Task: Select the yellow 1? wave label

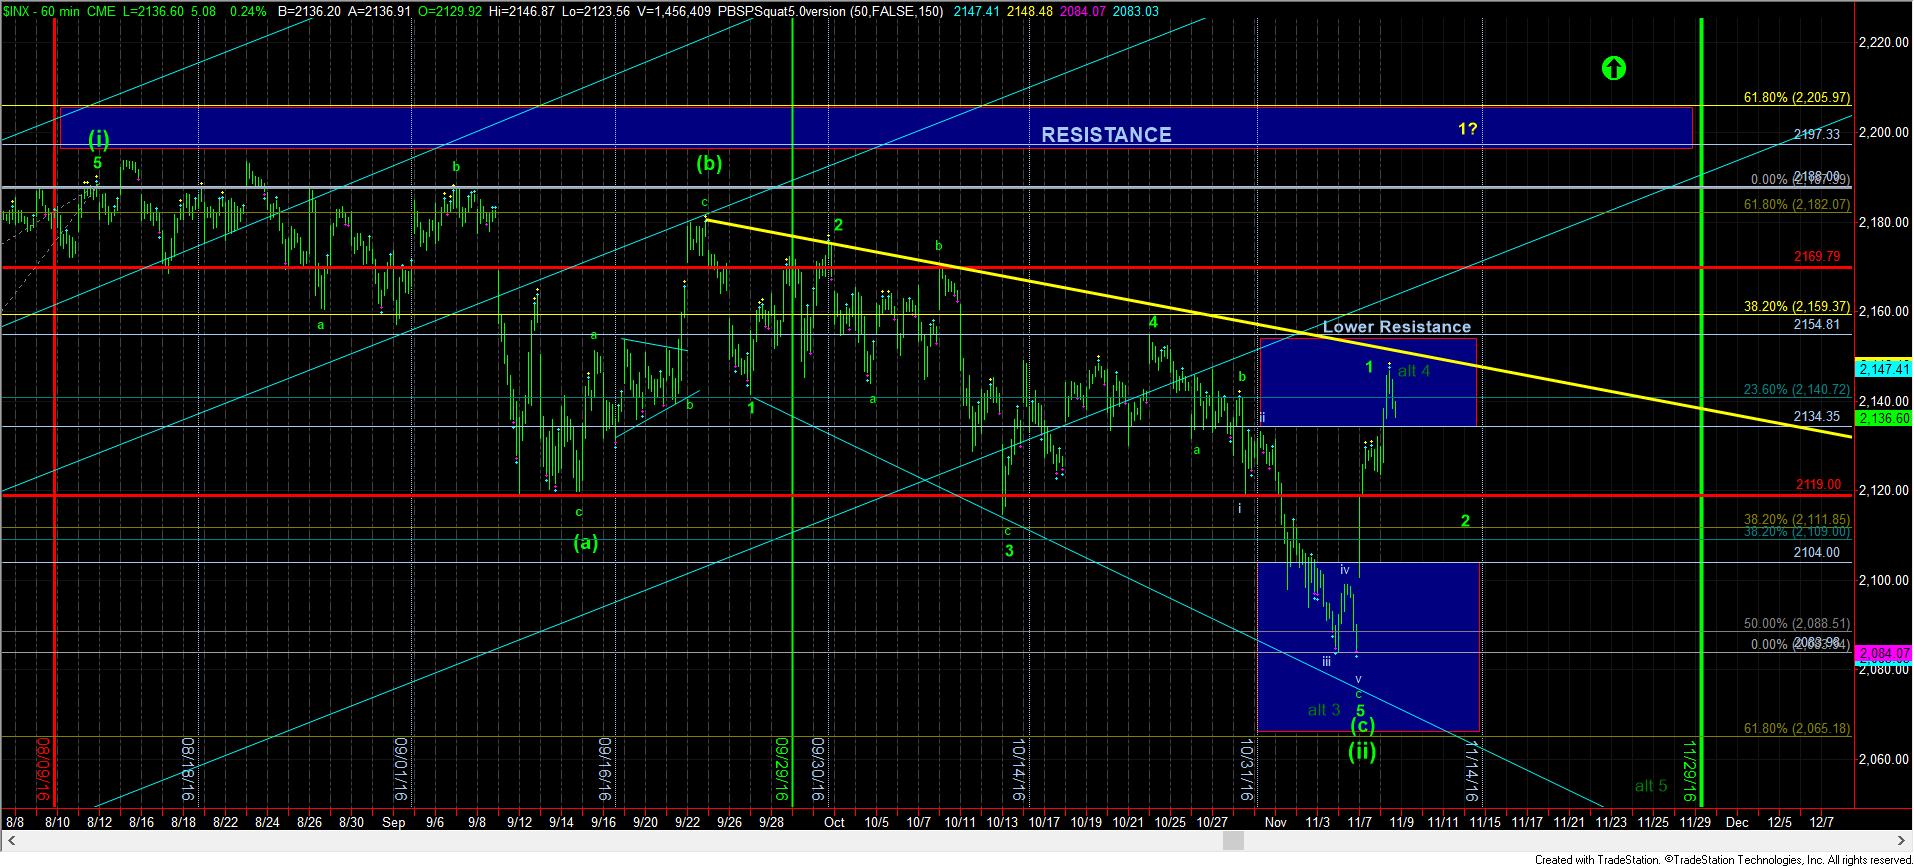Action: 1467,128
